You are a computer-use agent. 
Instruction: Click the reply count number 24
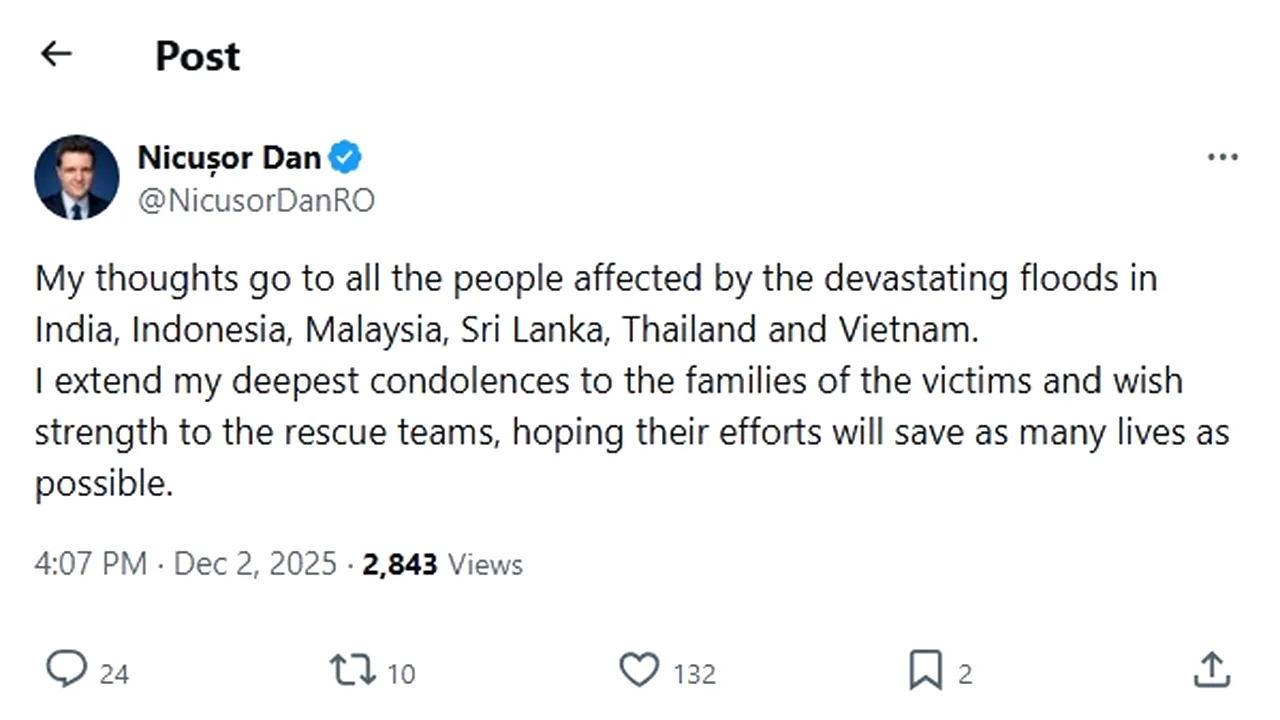[114, 674]
